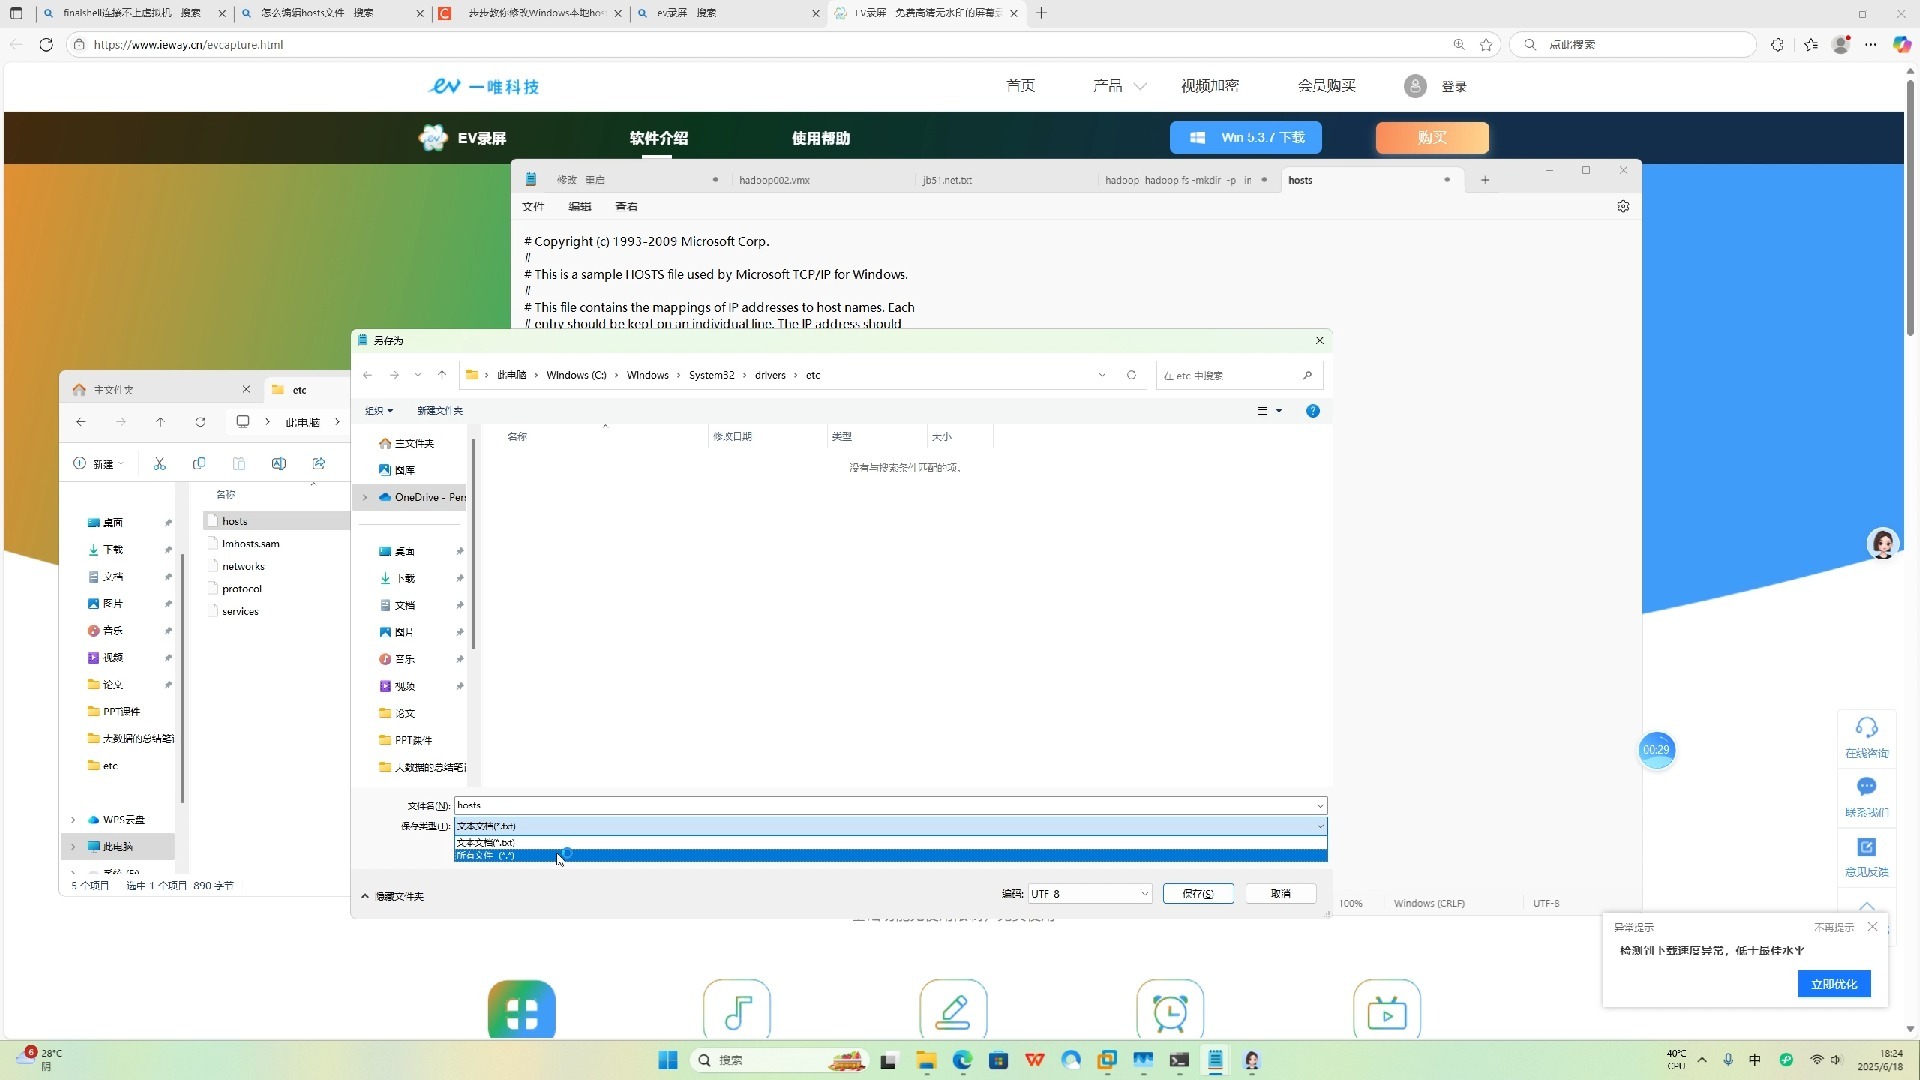Open the 文件 menu in Notepad
Image resolution: width=1920 pixels, height=1080 pixels.
click(533, 207)
